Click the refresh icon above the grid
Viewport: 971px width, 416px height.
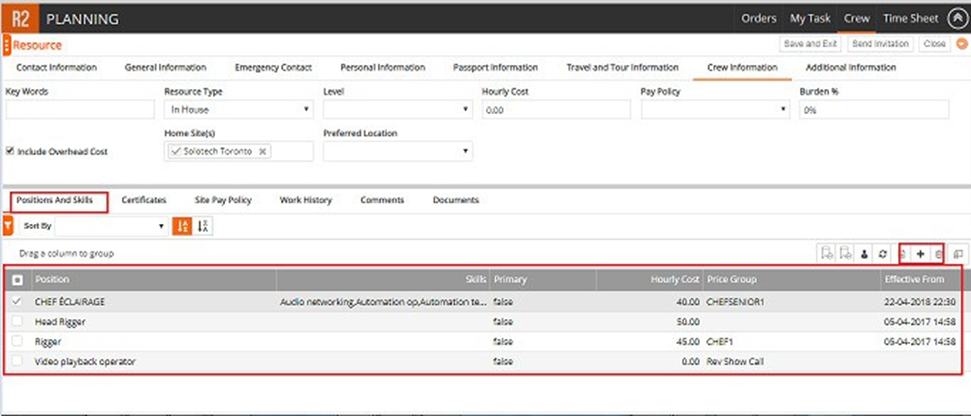tap(883, 255)
